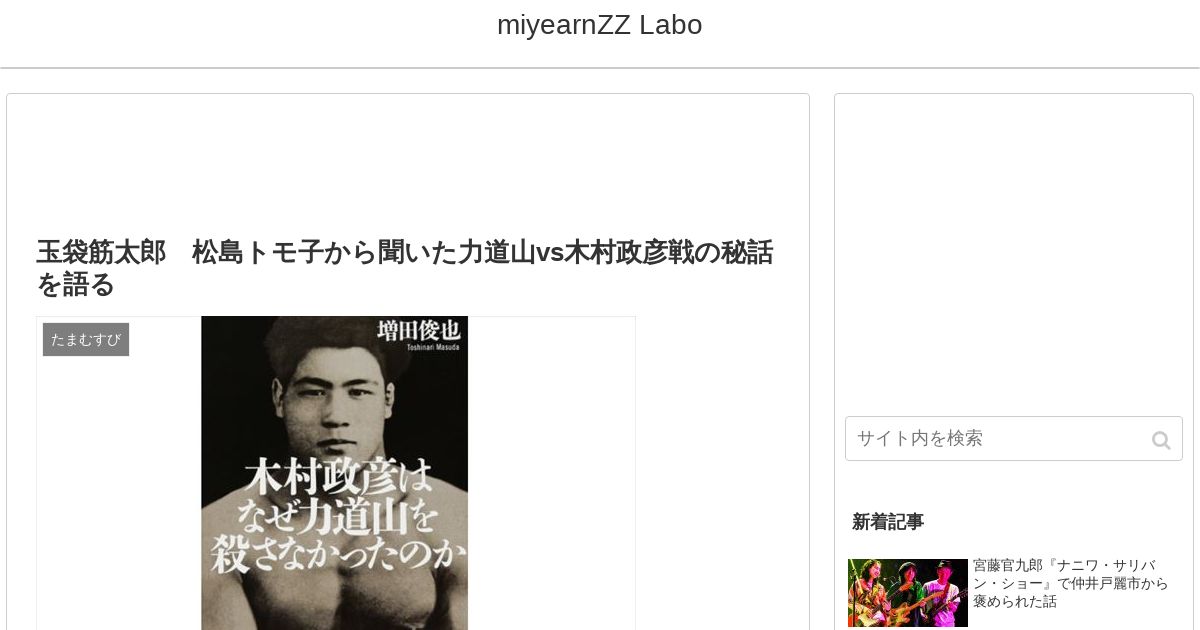Click the 新着記事 sidebar heading
This screenshot has height=630, width=1200.
[888, 522]
